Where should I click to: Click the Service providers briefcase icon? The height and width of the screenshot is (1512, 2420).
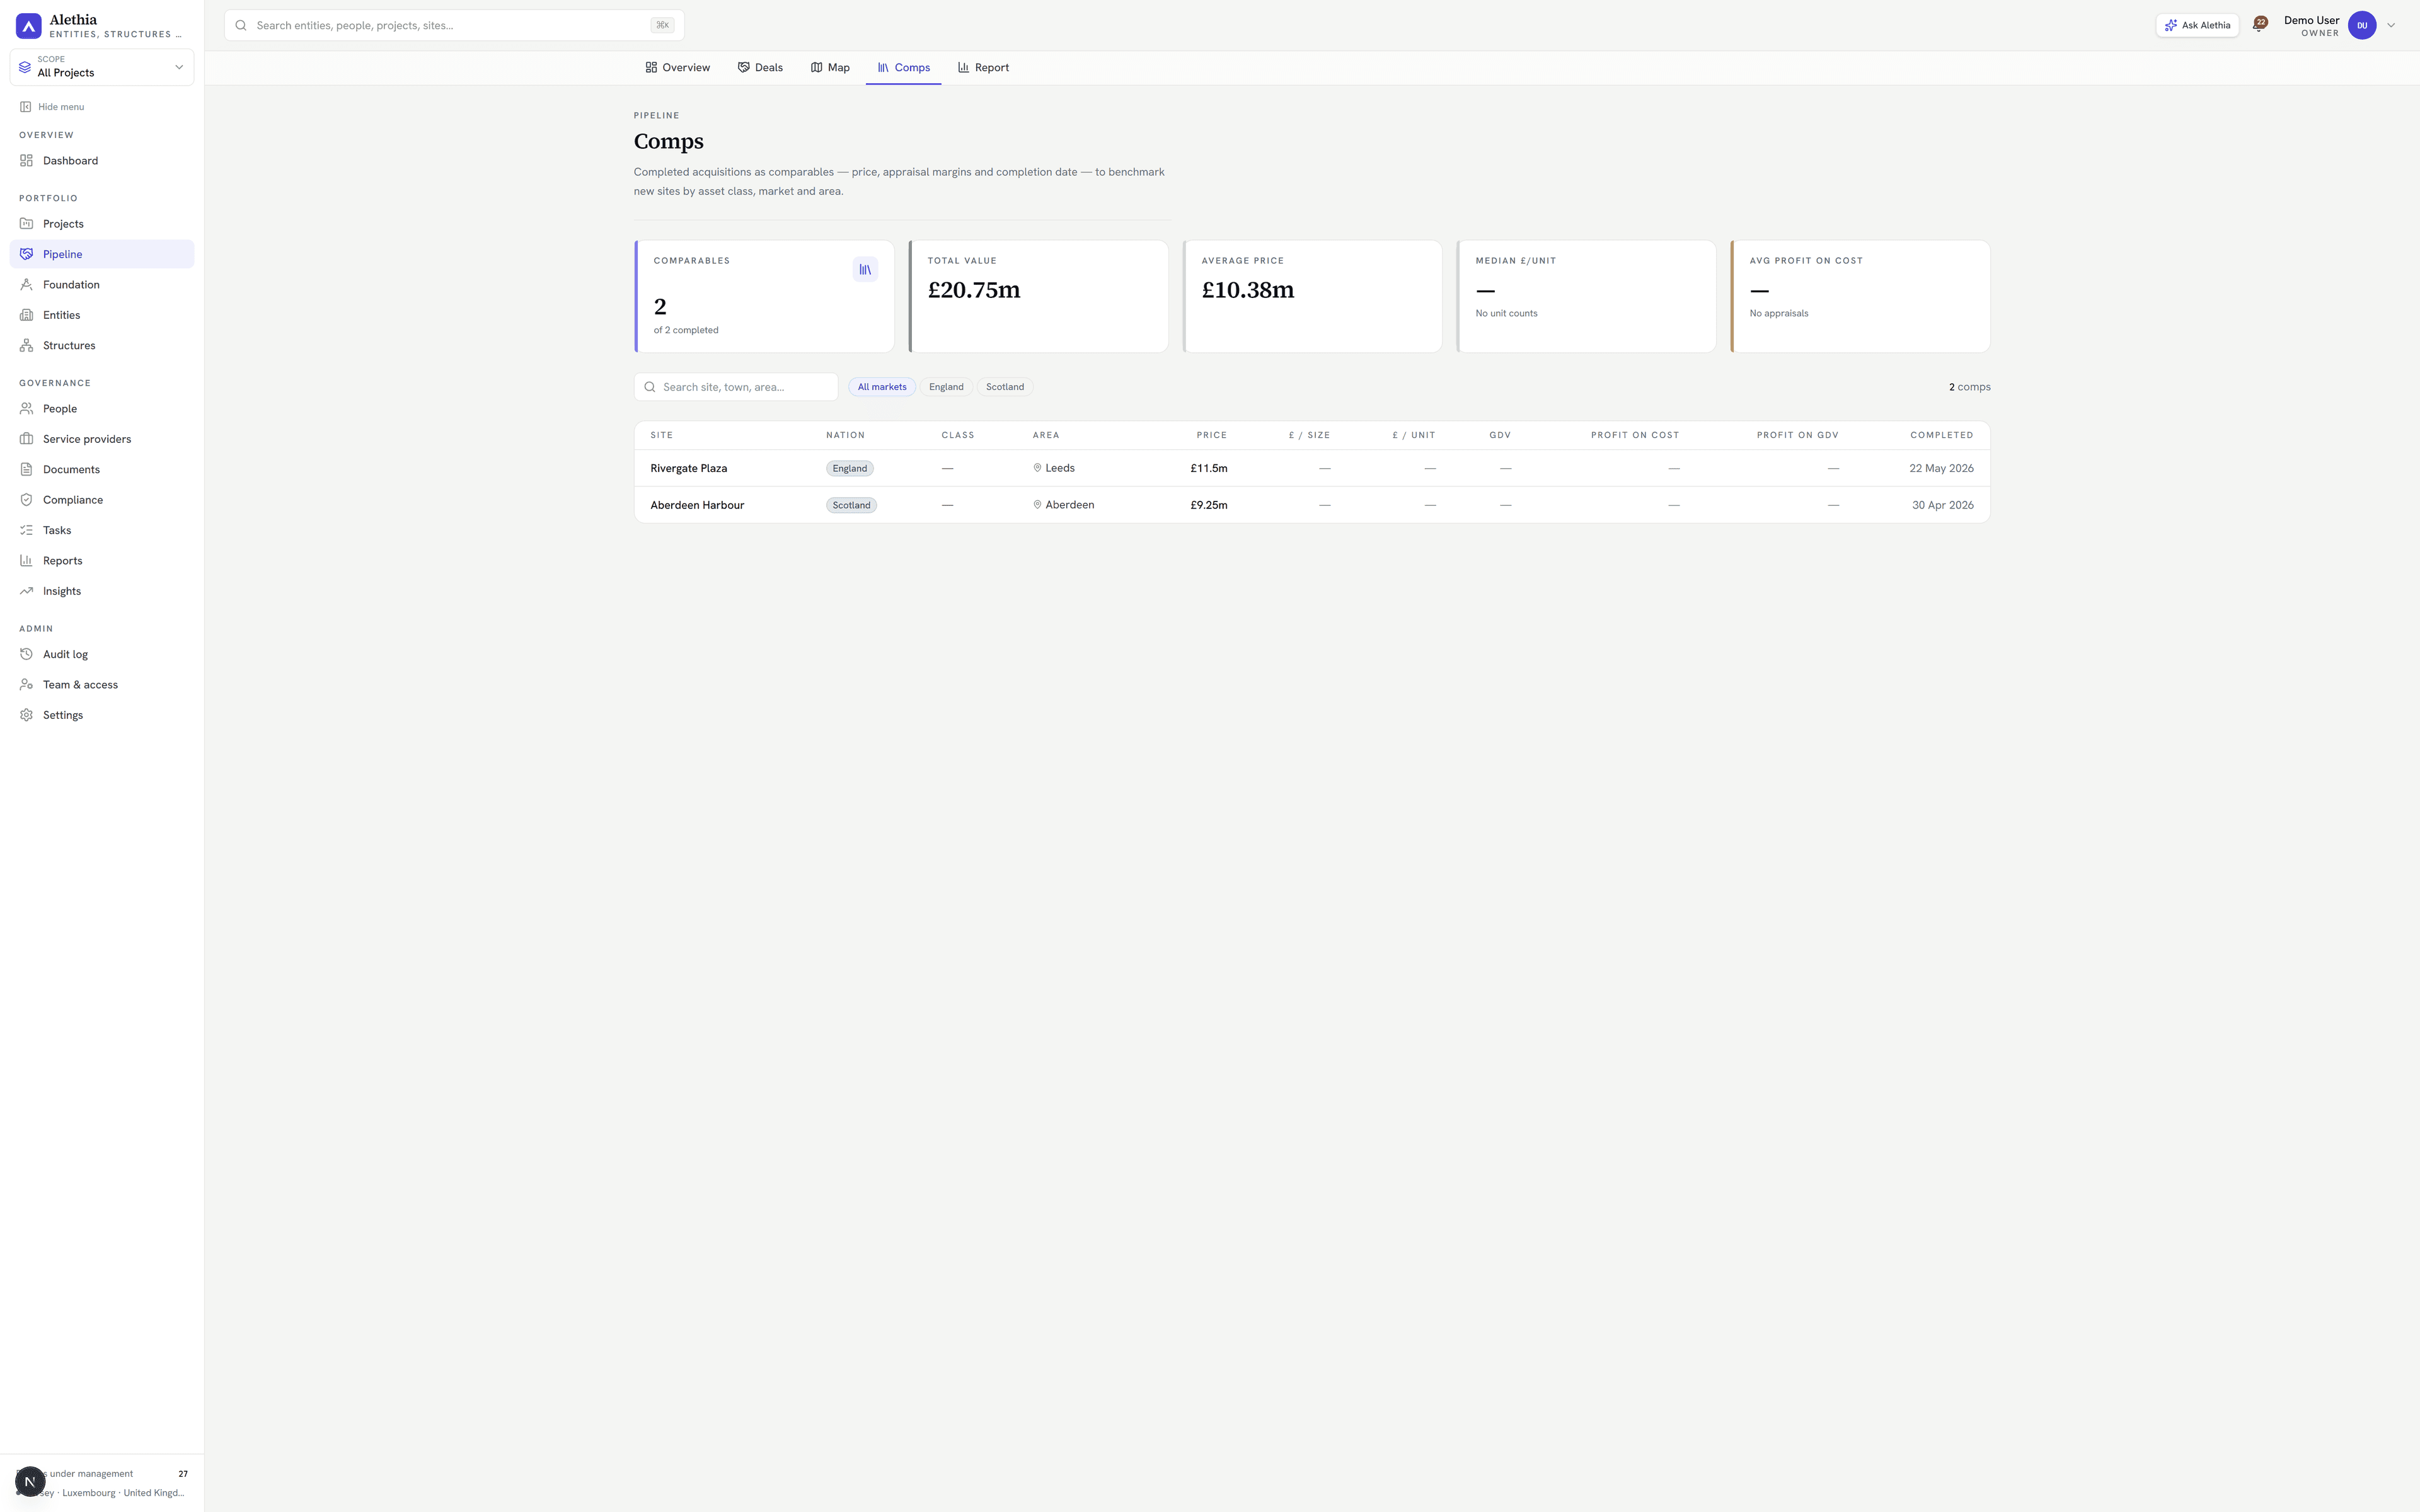coord(27,439)
